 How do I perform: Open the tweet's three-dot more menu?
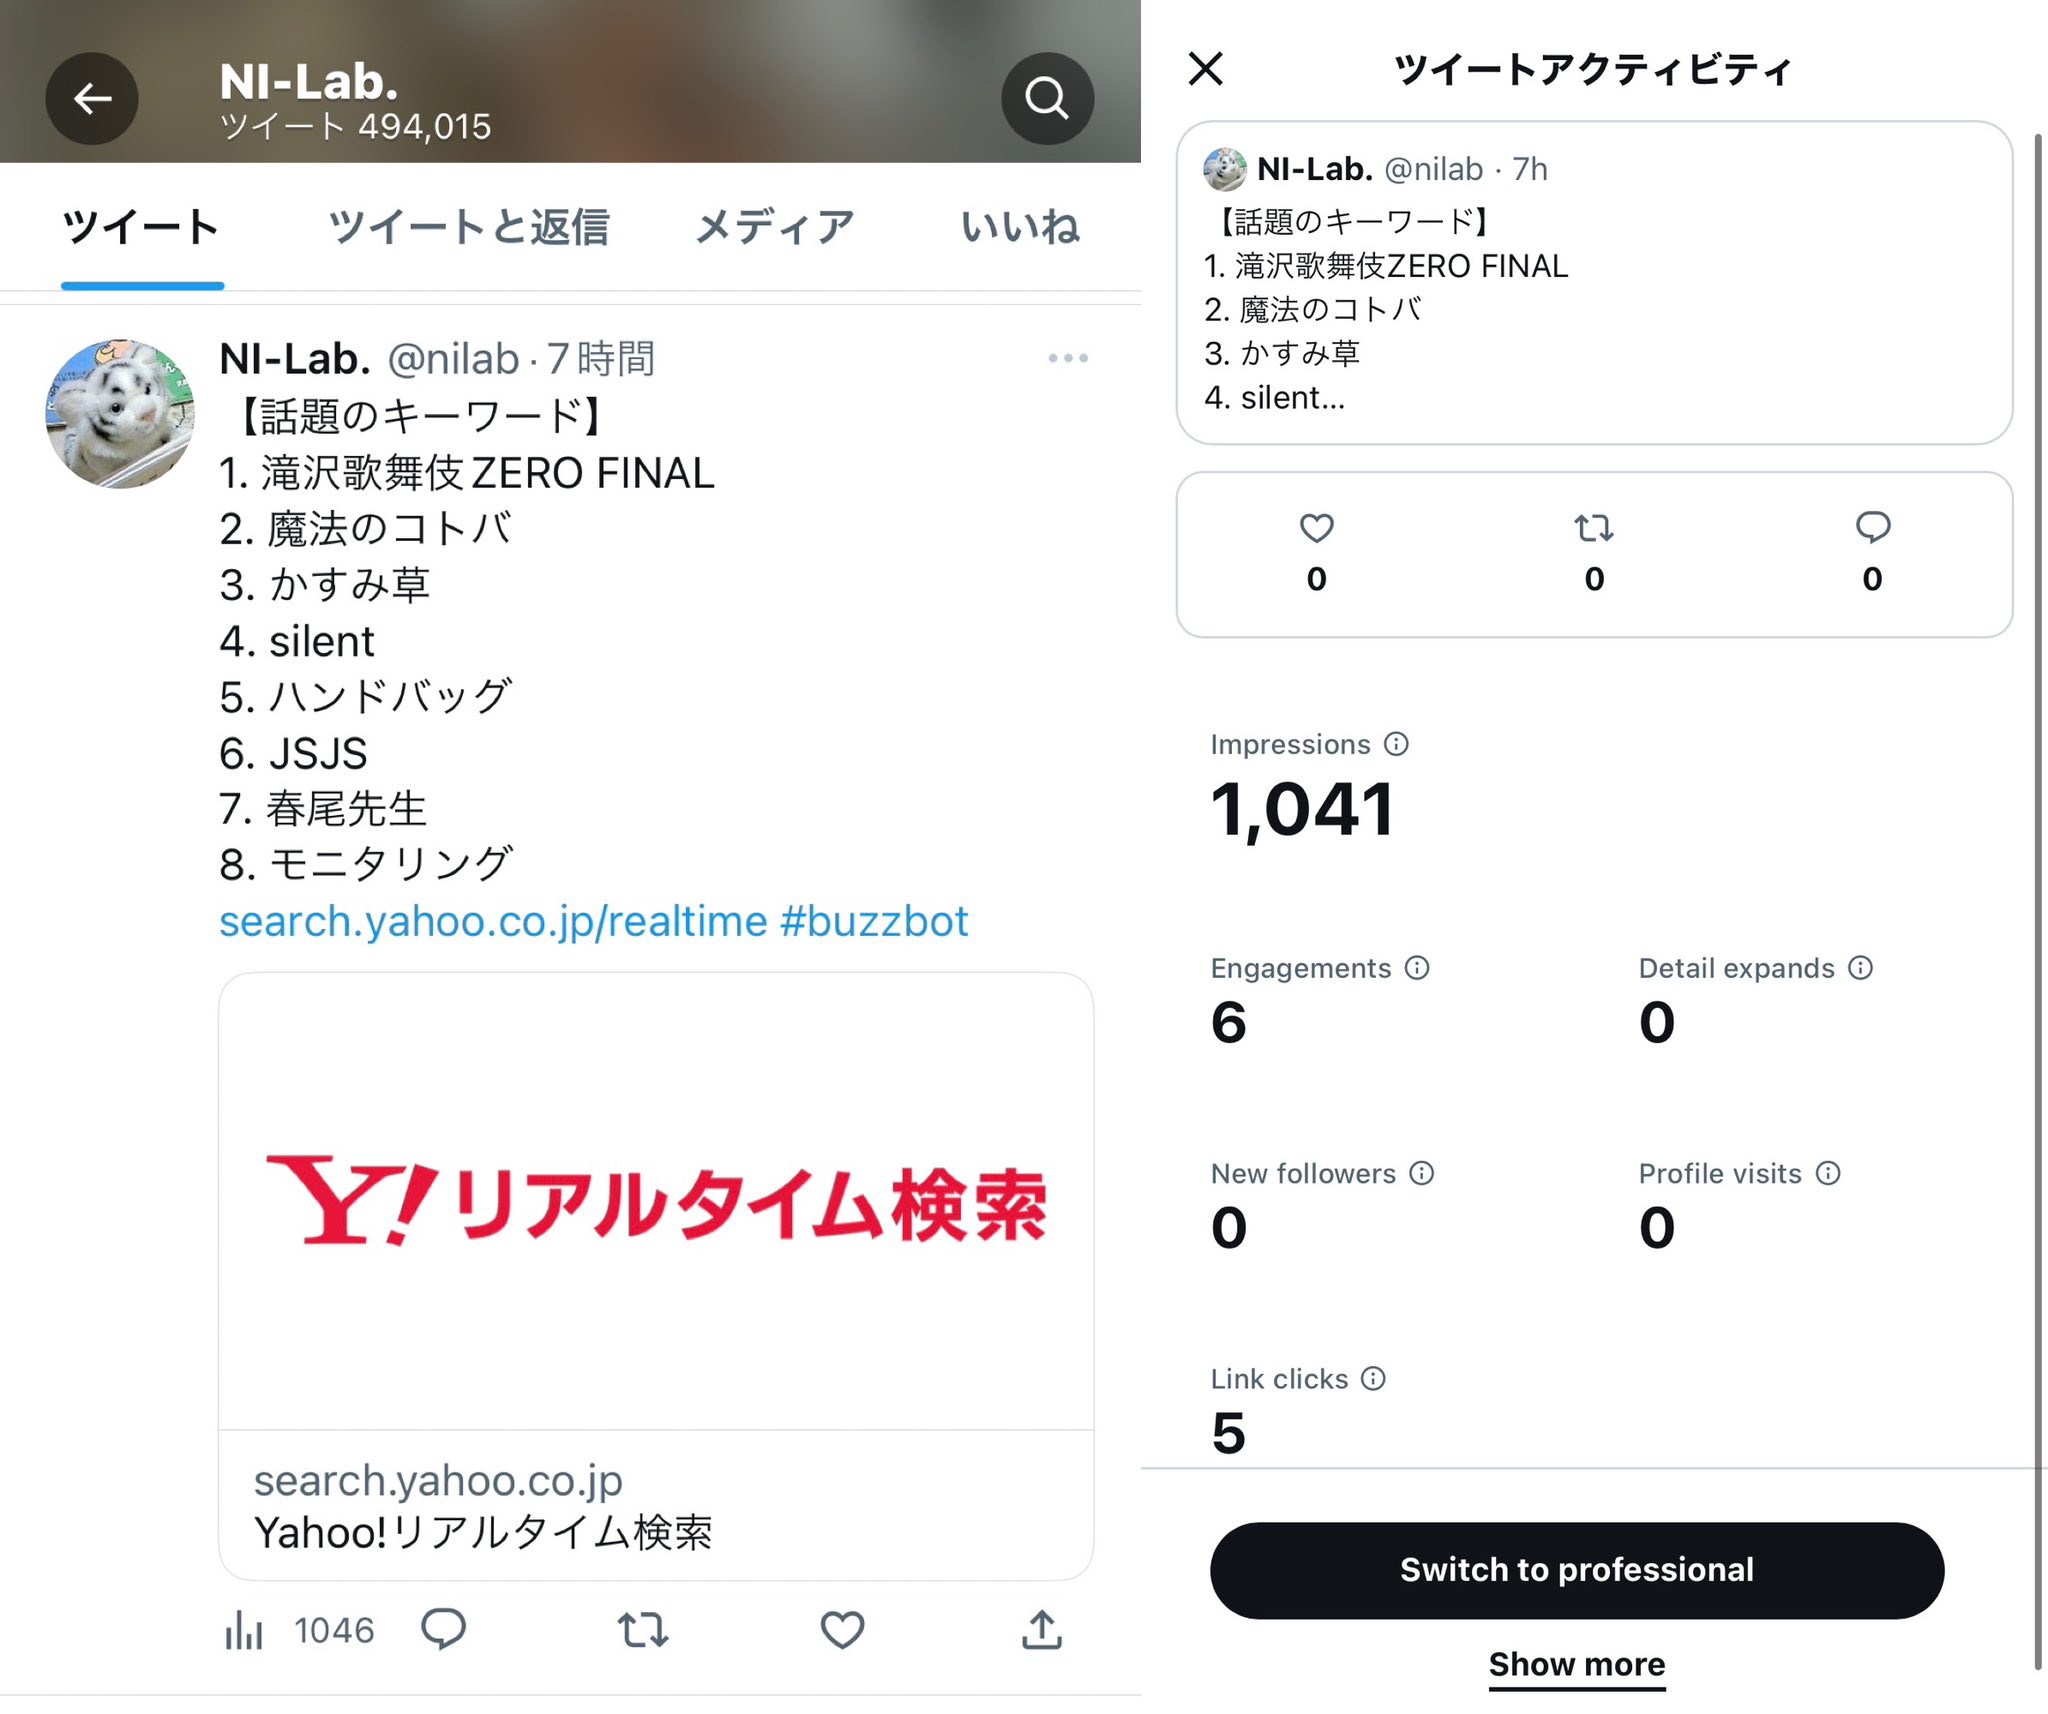coord(1068,358)
